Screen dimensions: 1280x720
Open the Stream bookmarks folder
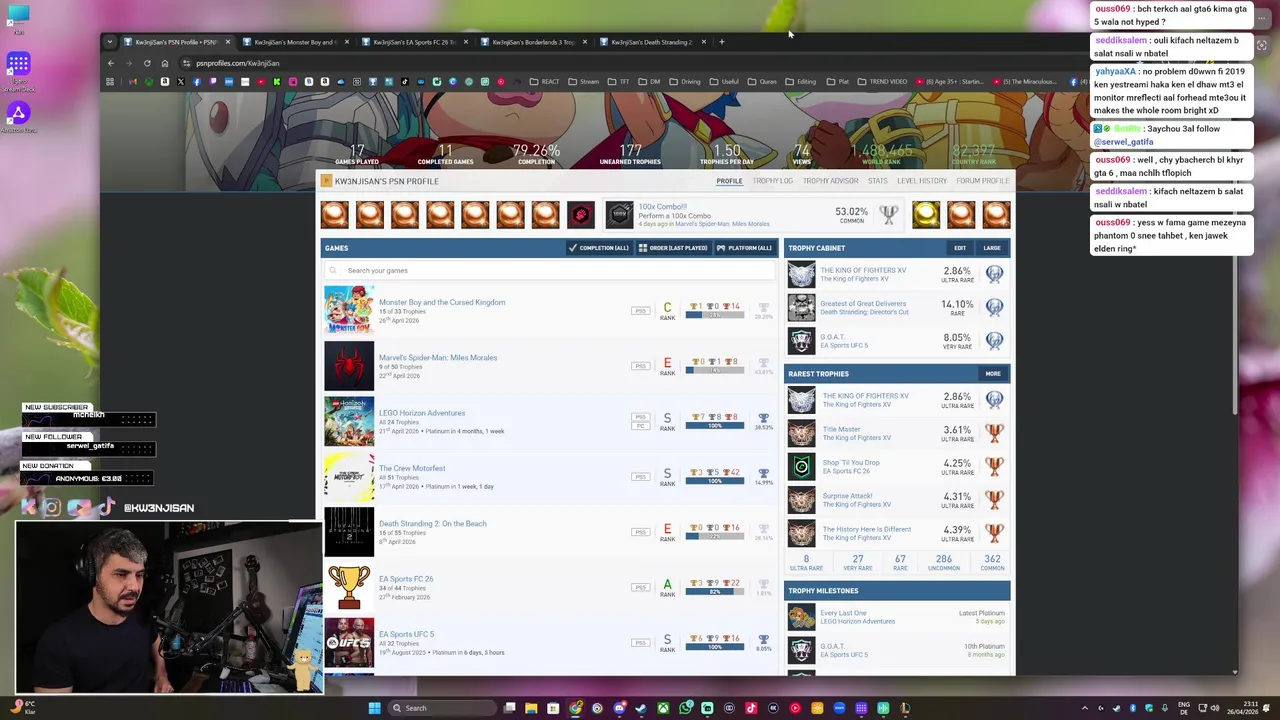584,82
